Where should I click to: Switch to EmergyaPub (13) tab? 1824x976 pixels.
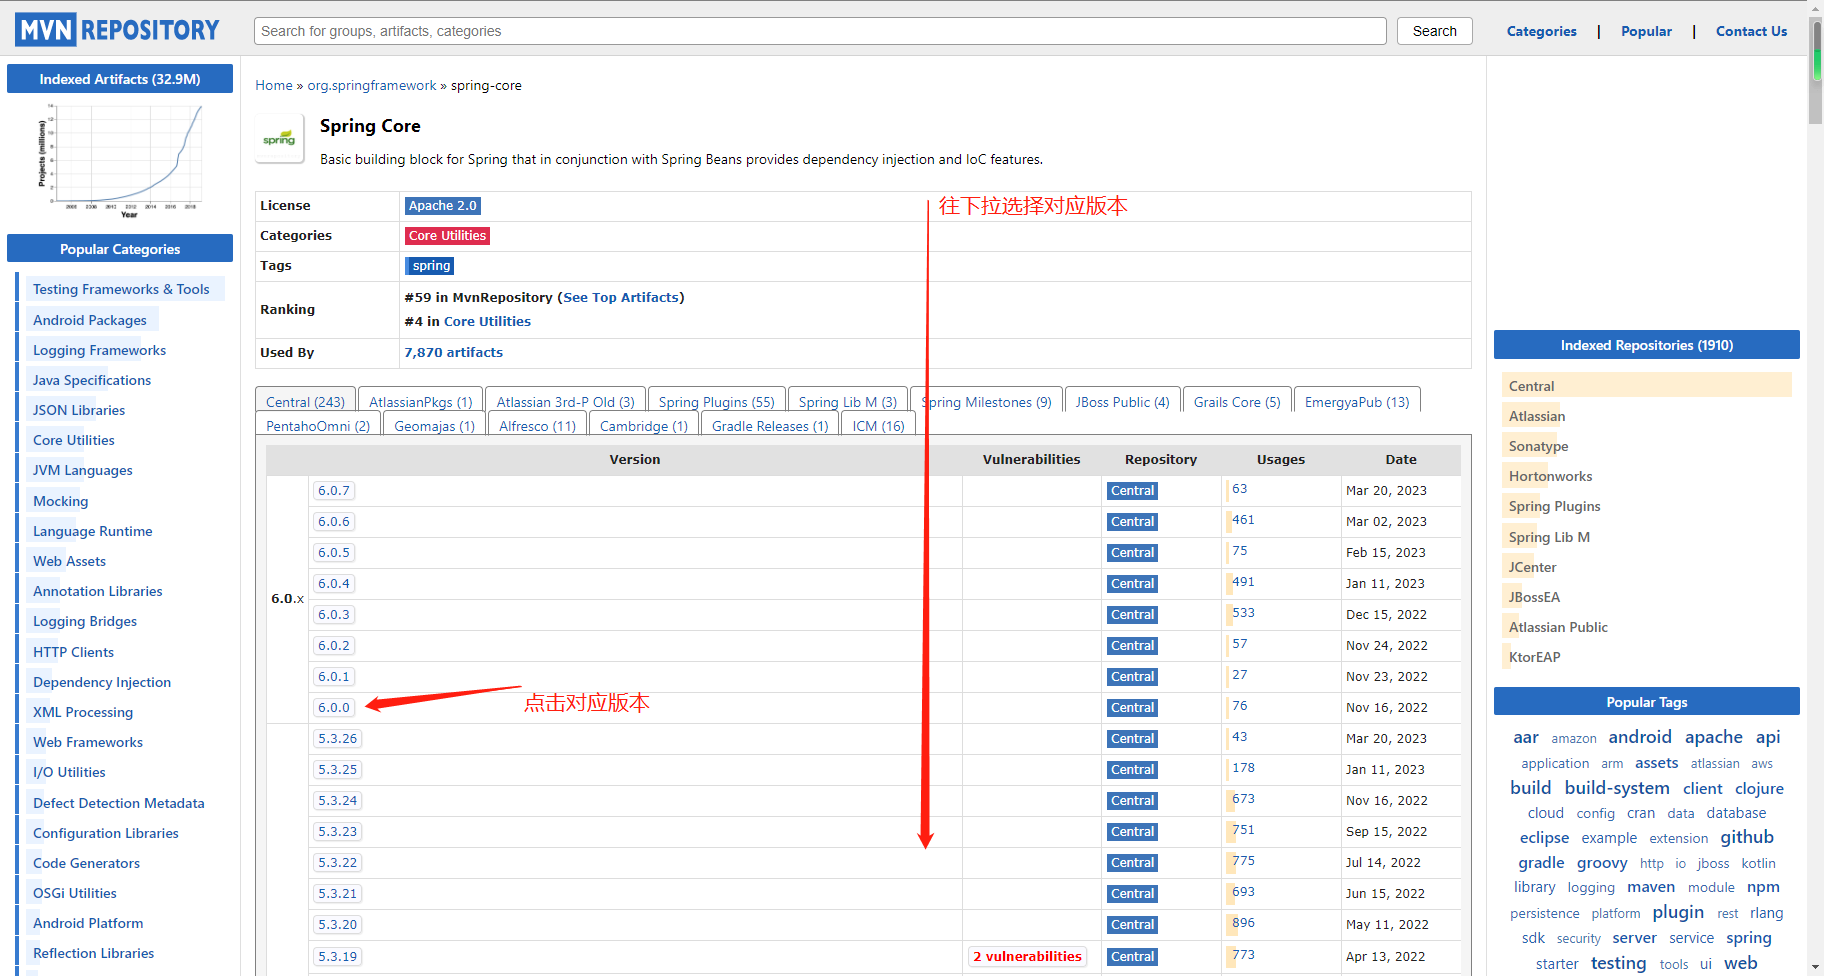point(1356,401)
